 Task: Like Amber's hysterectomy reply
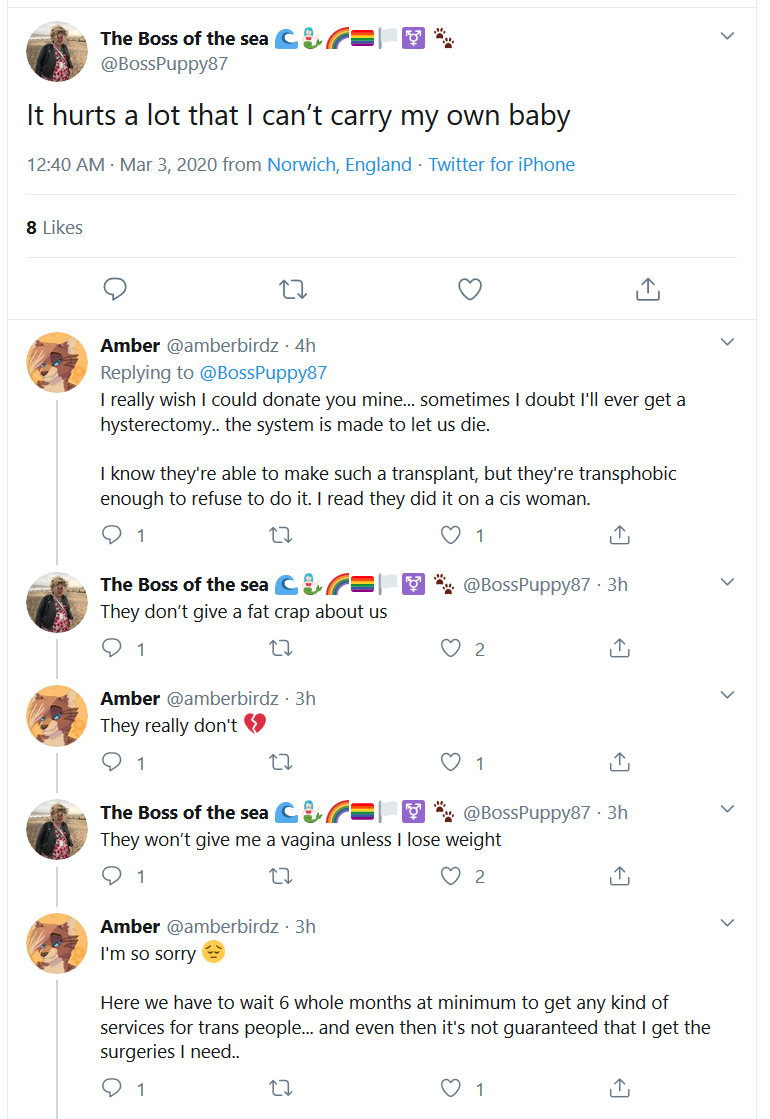(450, 535)
